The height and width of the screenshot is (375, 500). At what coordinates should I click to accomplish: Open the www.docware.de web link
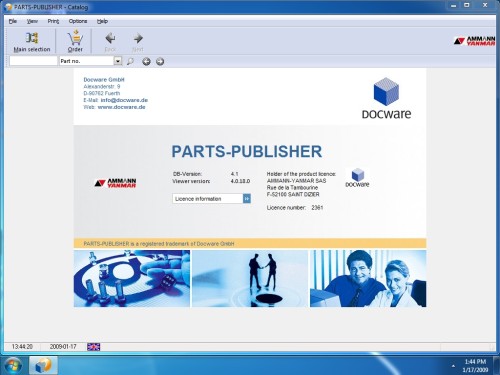(121, 107)
